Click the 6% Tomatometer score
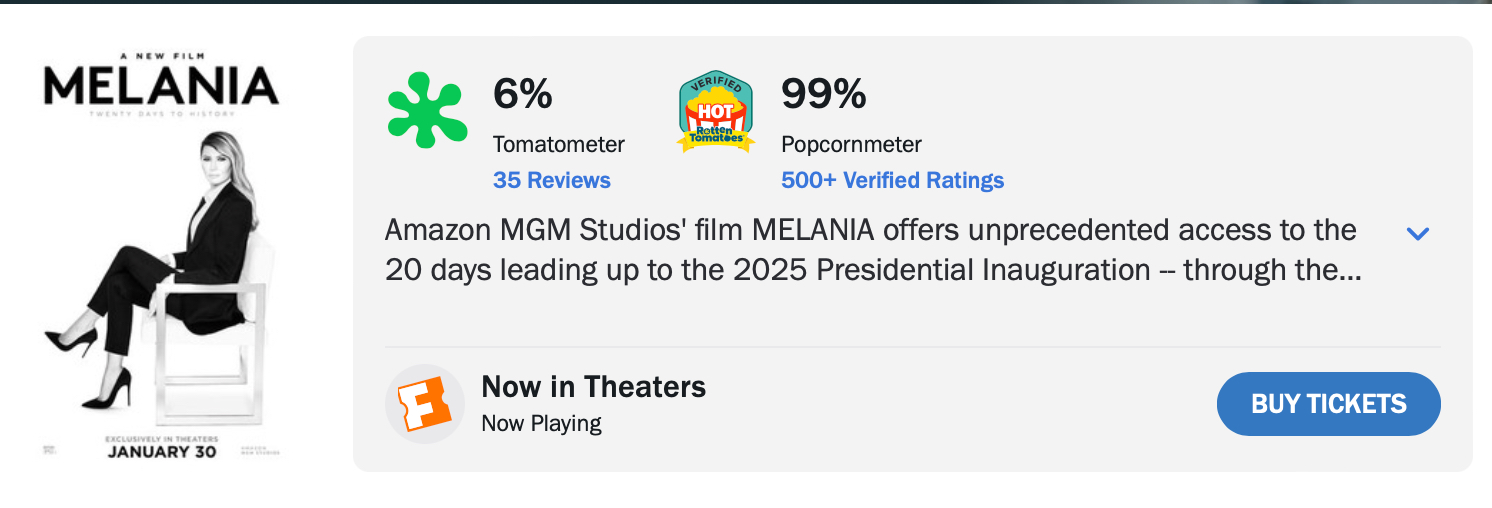The width and height of the screenshot is (1492, 508). tap(522, 94)
